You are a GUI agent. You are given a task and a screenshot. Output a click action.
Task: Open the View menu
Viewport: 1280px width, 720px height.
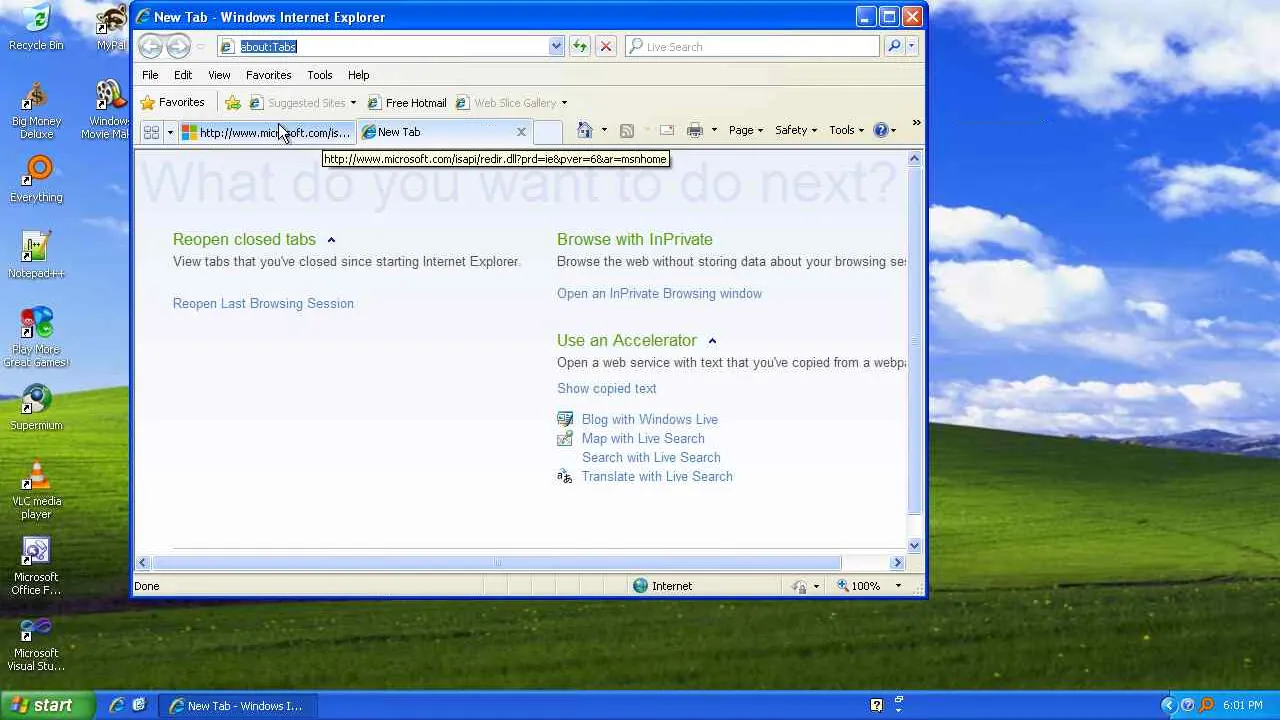[x=219, y=75]
